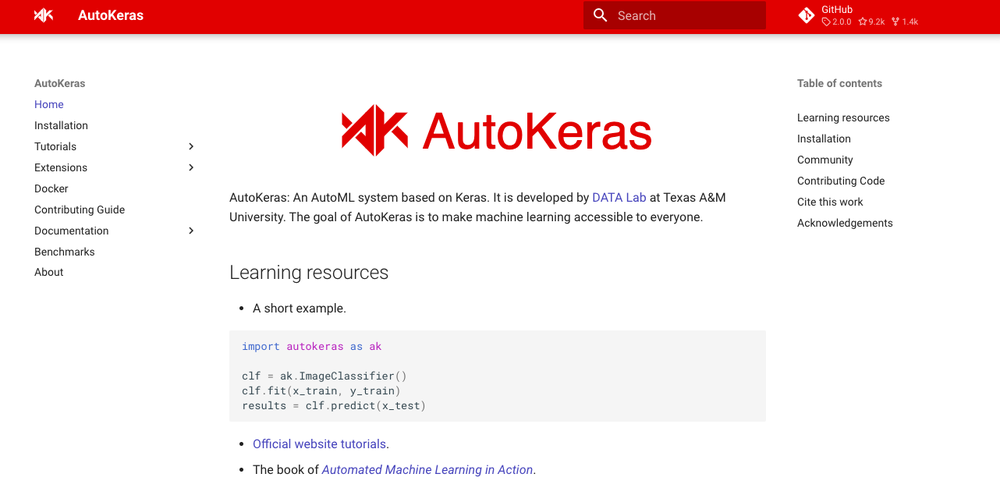Expand the Extensions section chevron

point(191,168)
